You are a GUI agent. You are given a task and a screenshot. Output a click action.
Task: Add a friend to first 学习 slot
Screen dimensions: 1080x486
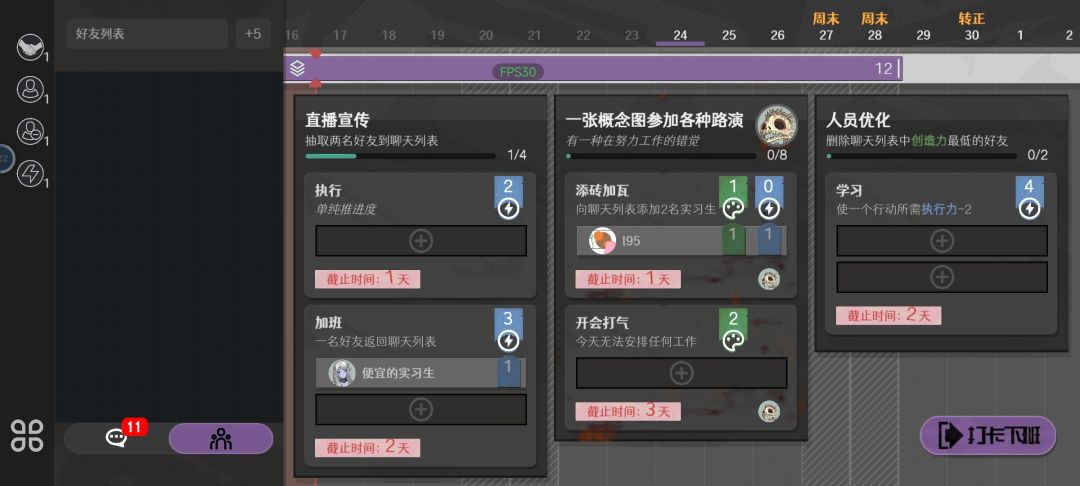tap(942, 241)
